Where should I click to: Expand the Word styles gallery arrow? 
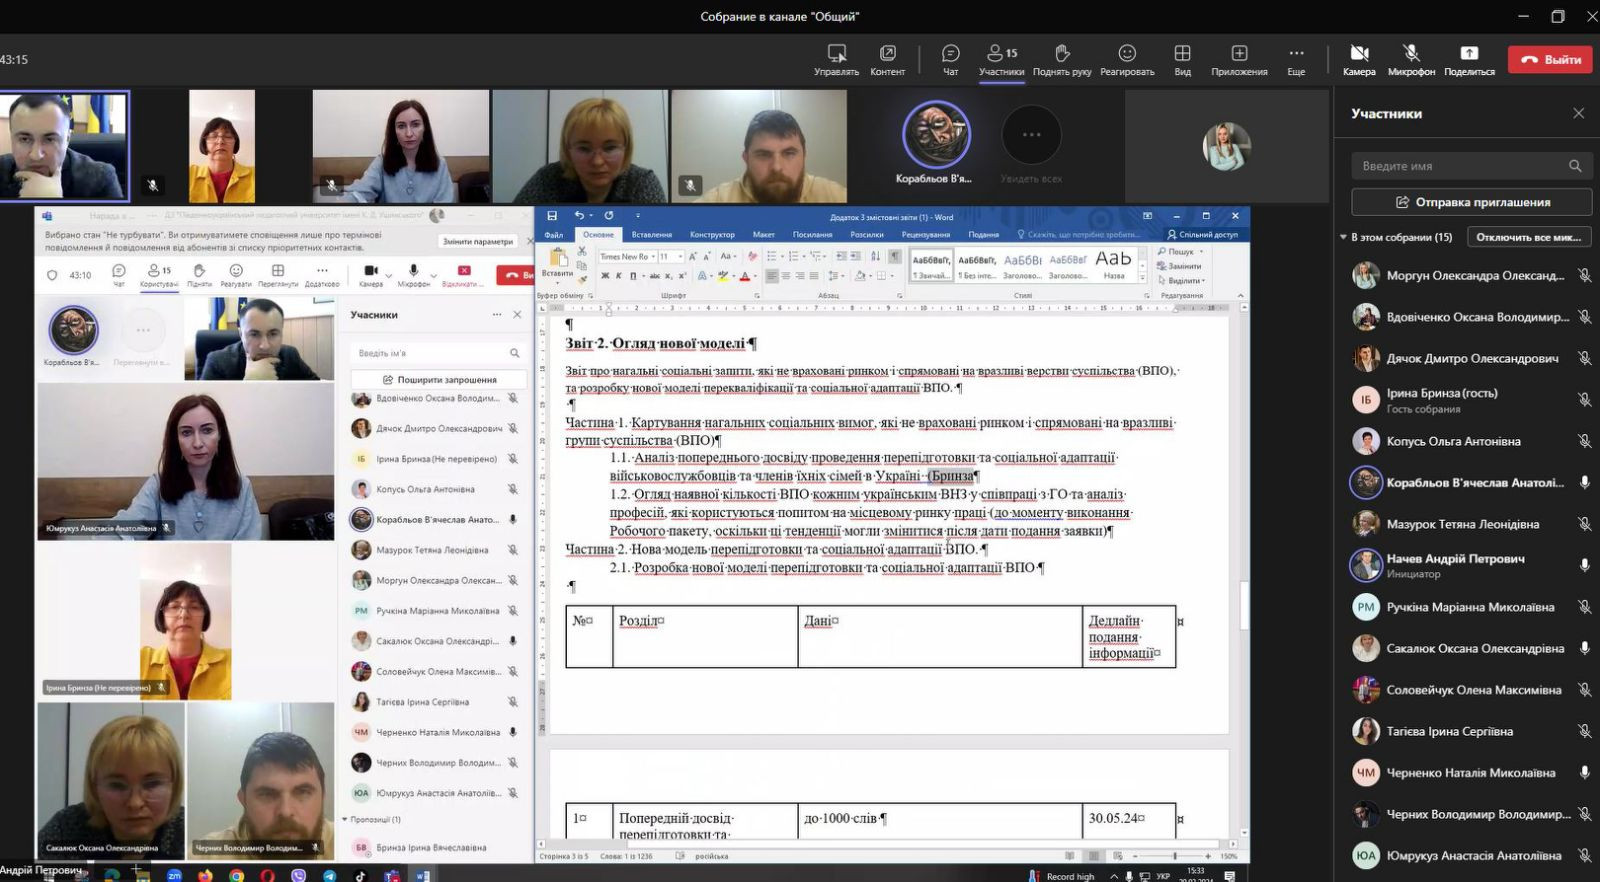[1143, 278]
